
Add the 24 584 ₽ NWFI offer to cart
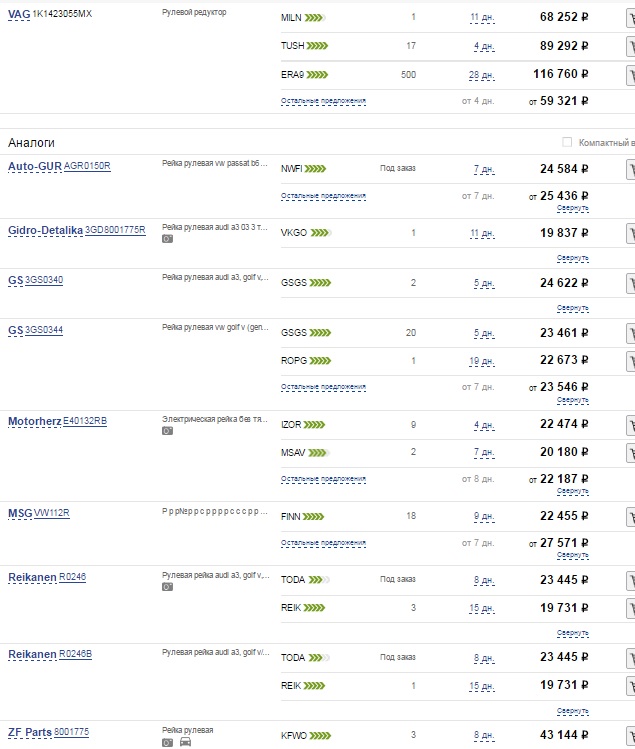(x=631, y=170)
